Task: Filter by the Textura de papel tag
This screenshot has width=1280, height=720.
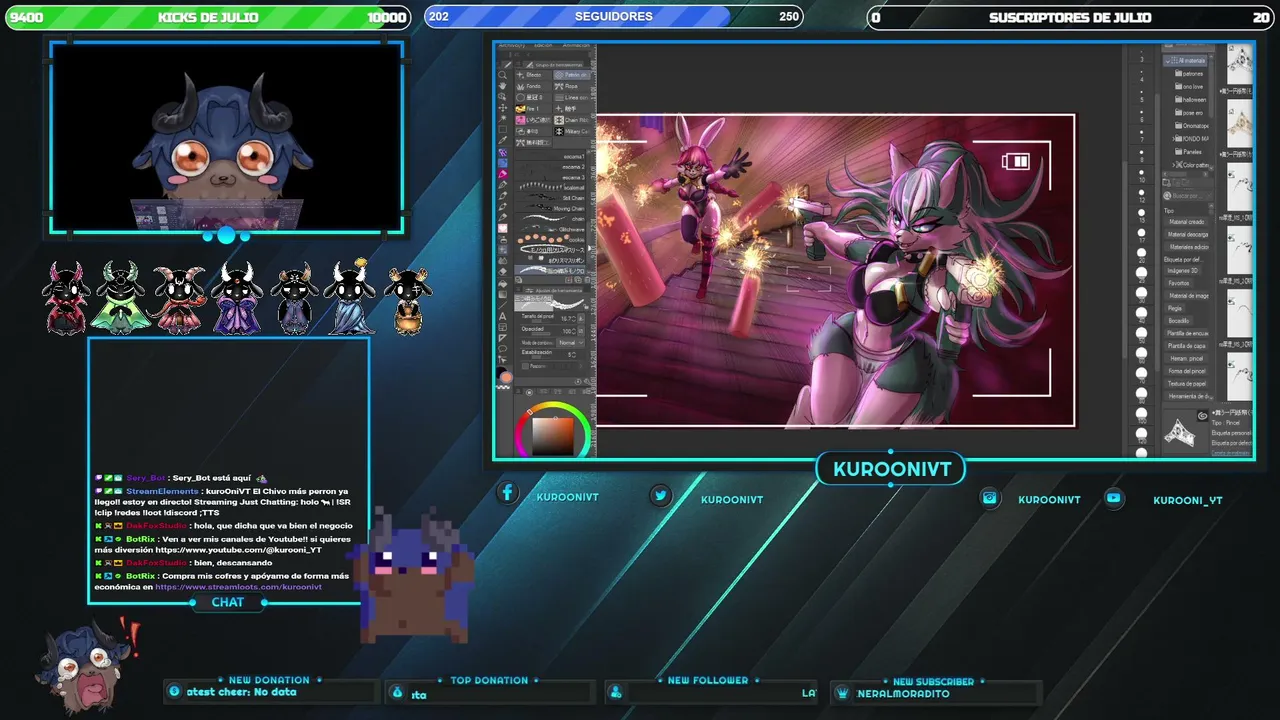Action: [1188, 383]
